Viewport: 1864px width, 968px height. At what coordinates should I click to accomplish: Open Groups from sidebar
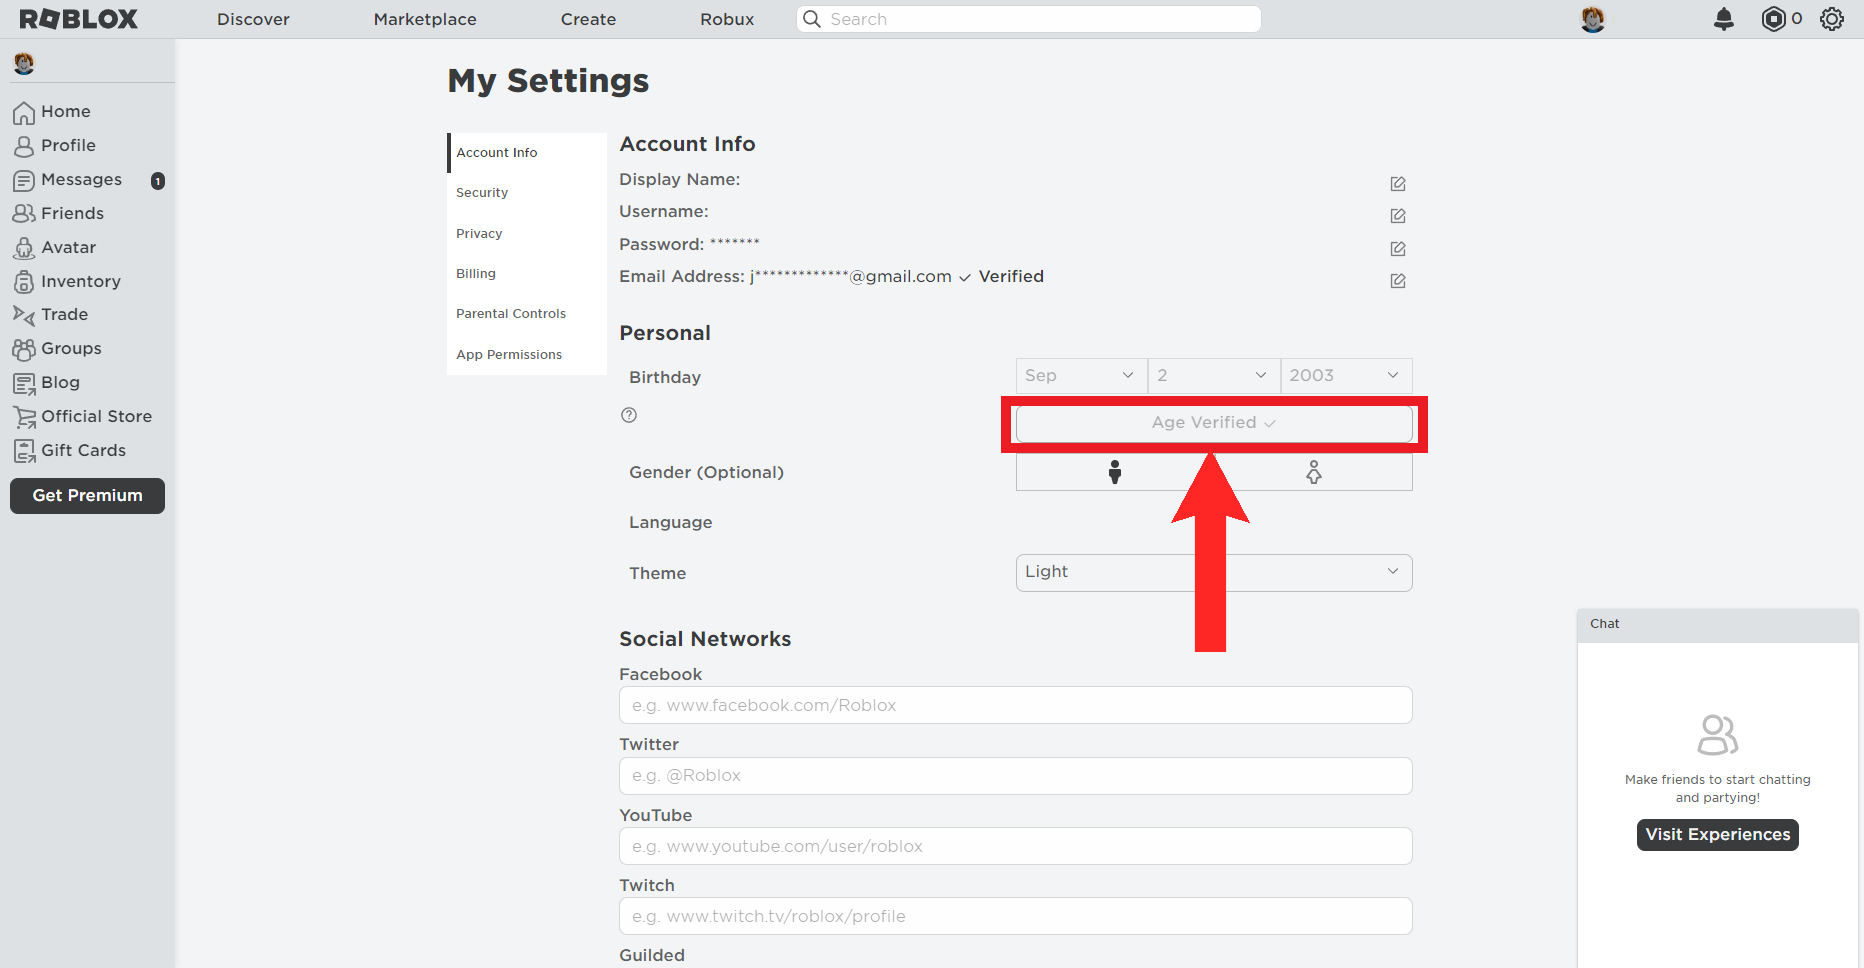[57, 349]
